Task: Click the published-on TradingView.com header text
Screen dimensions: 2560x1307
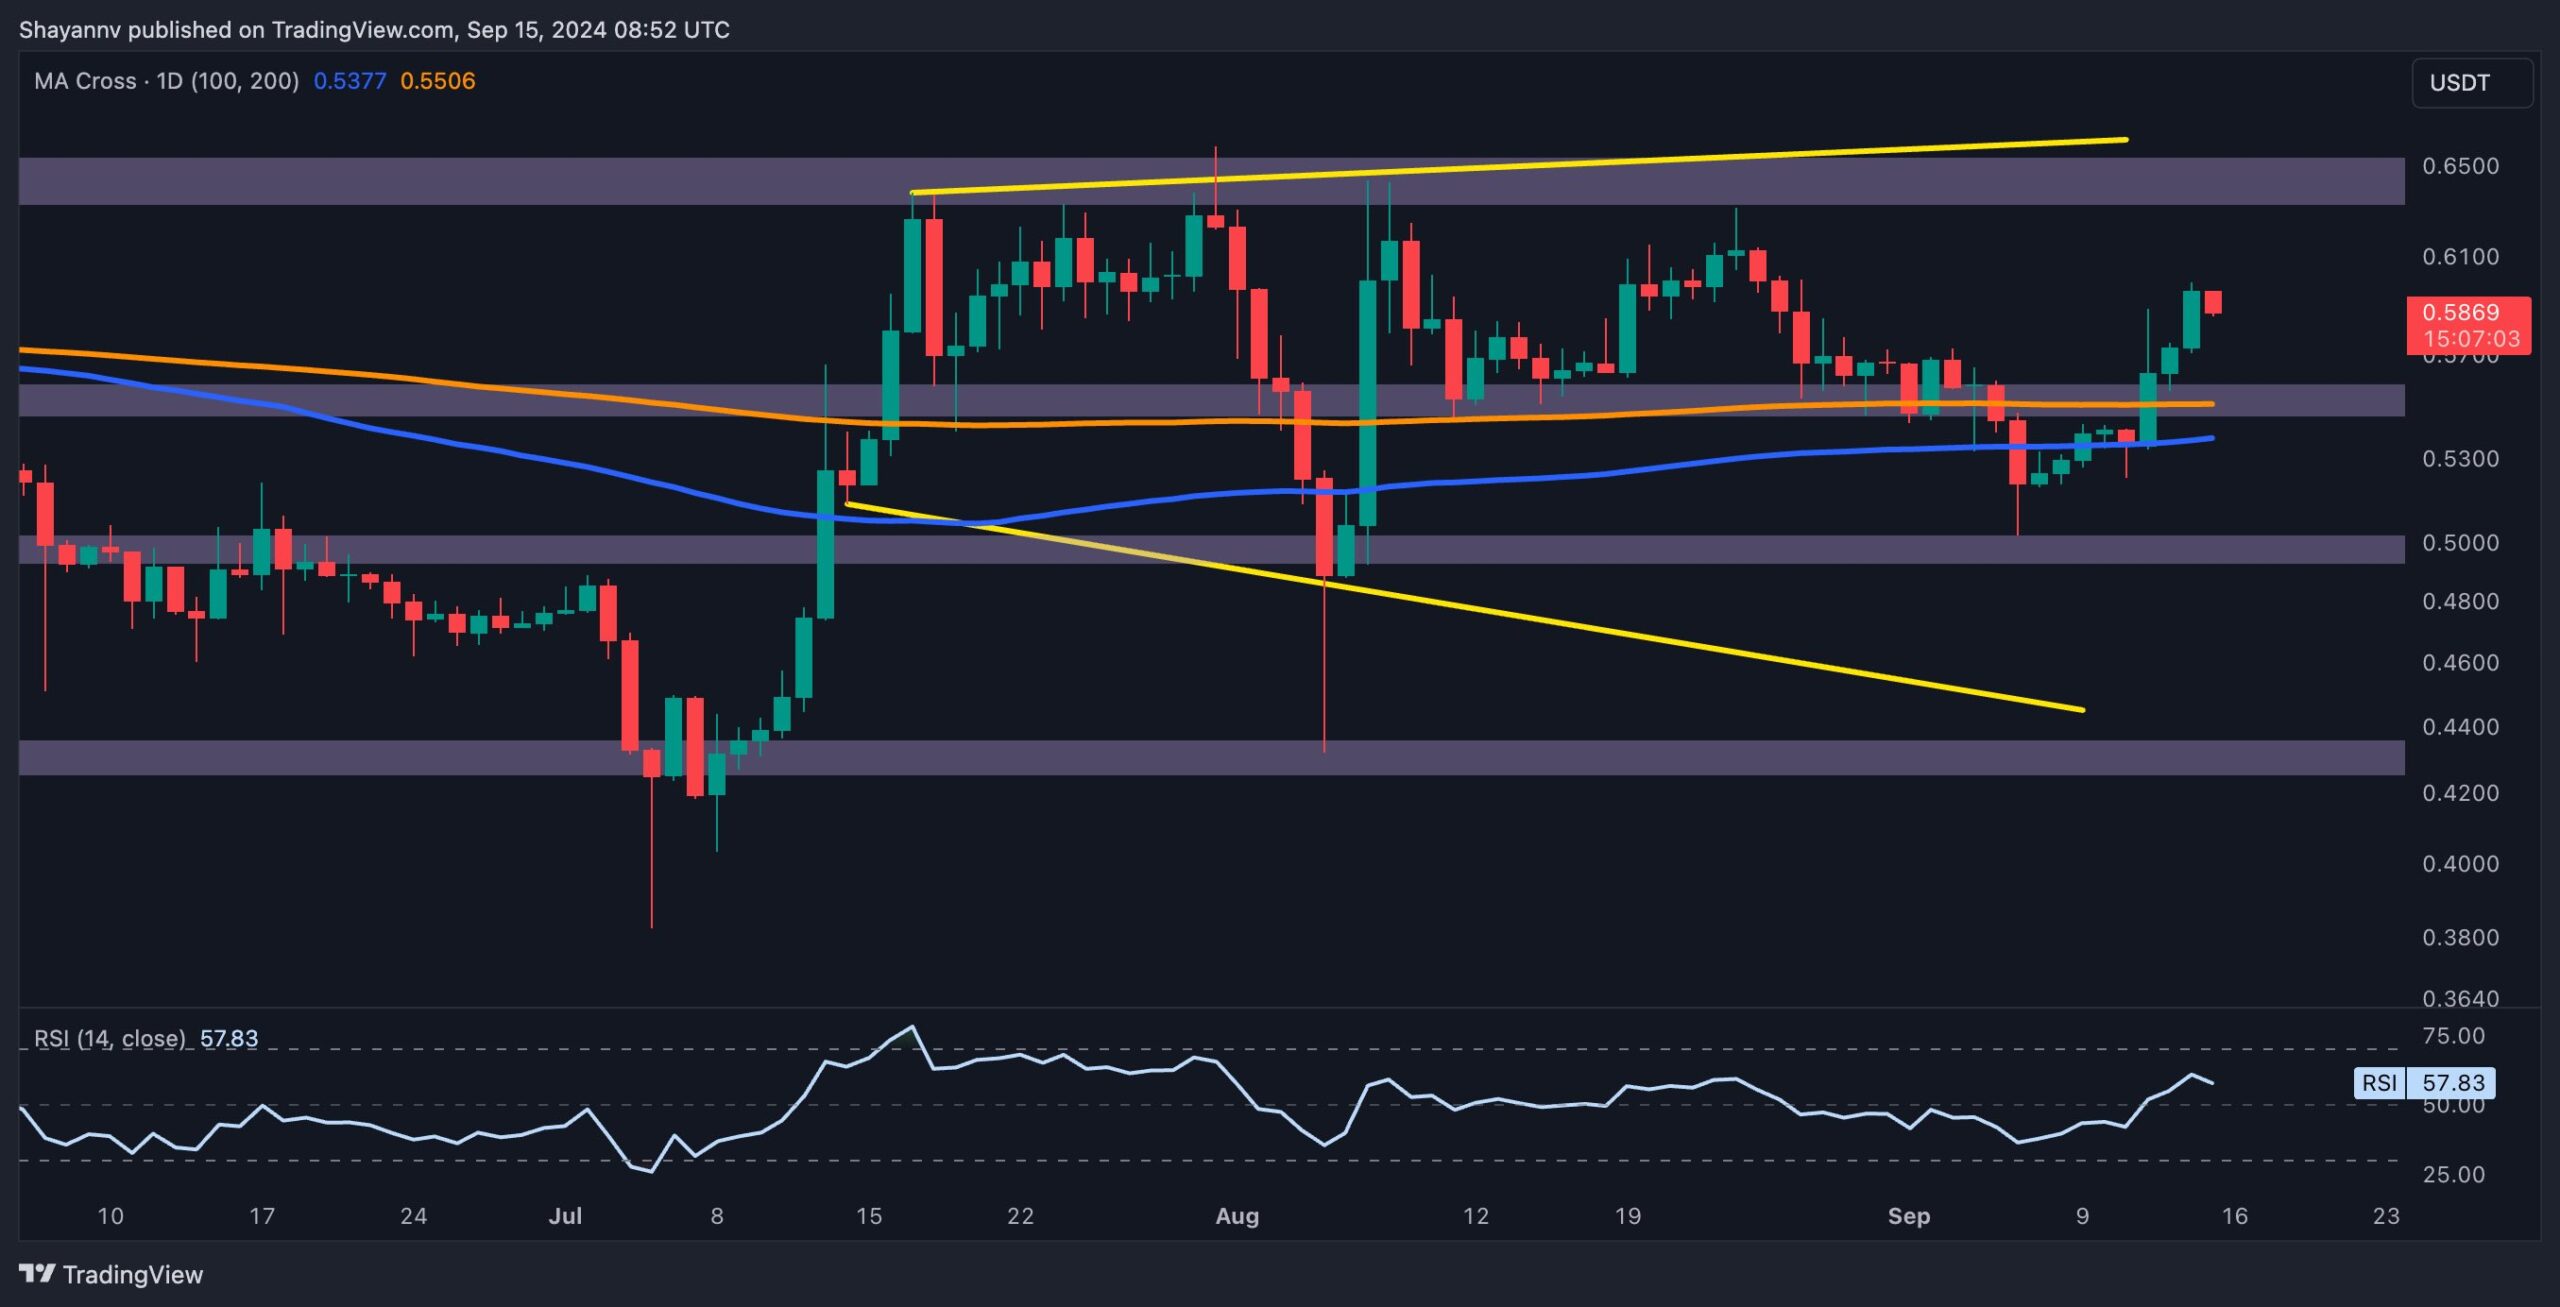Action: 374,30
